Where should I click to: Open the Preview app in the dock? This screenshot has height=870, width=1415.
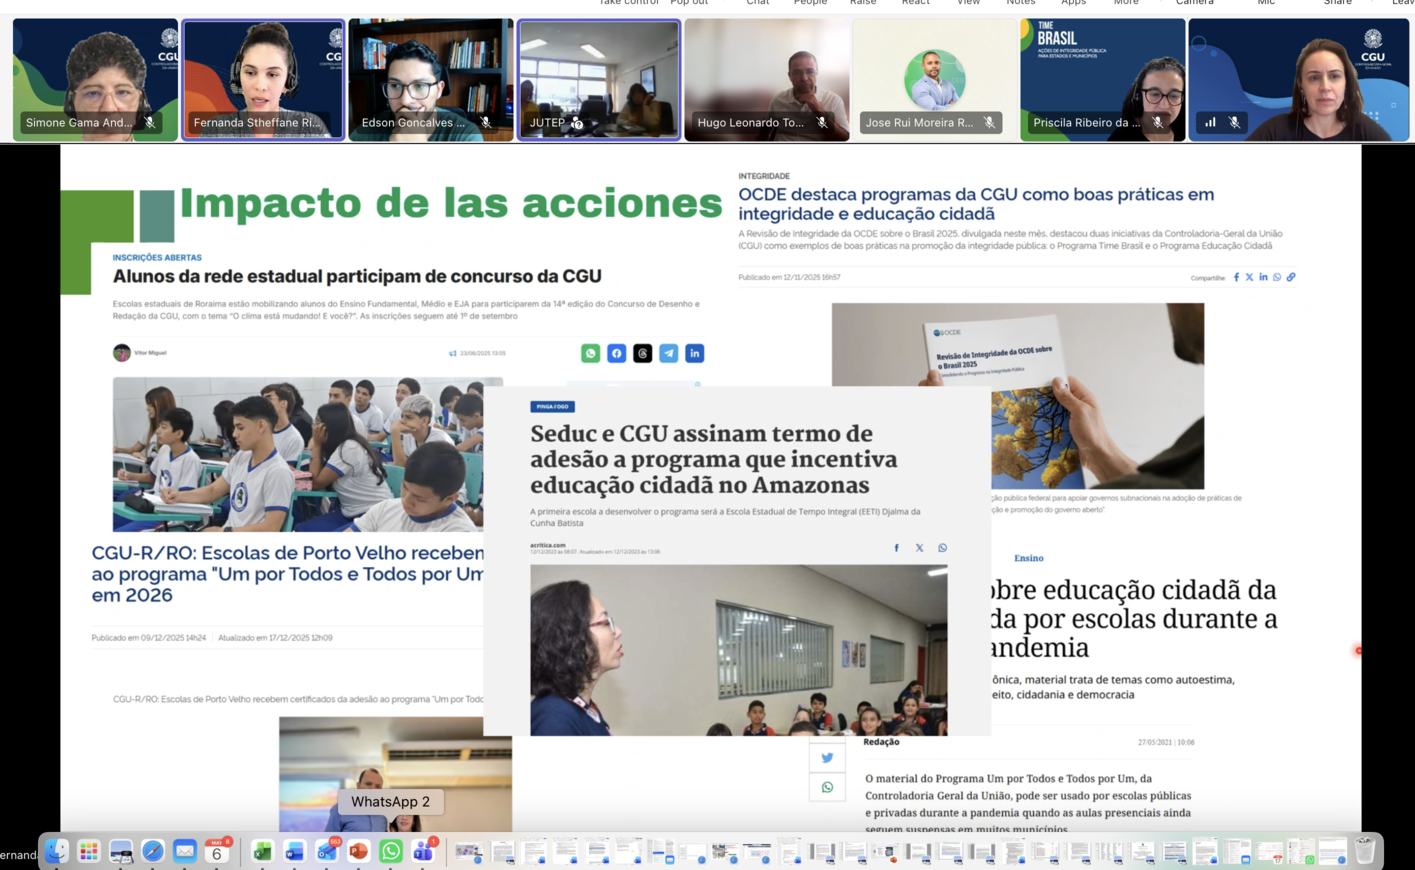click(121, 851)
